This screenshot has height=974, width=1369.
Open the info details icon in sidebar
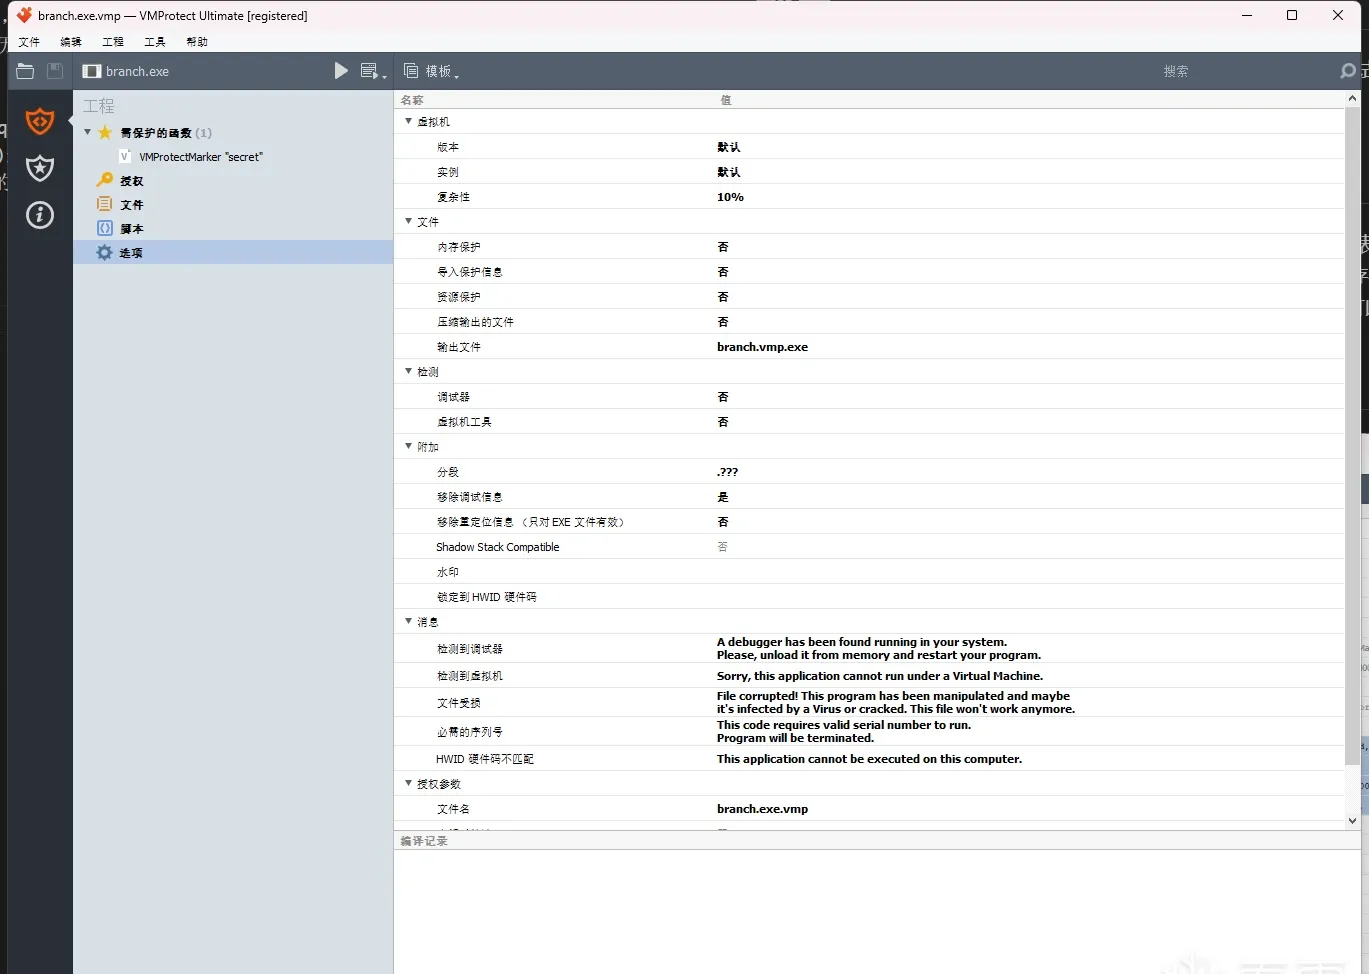[x=40, y=214]
